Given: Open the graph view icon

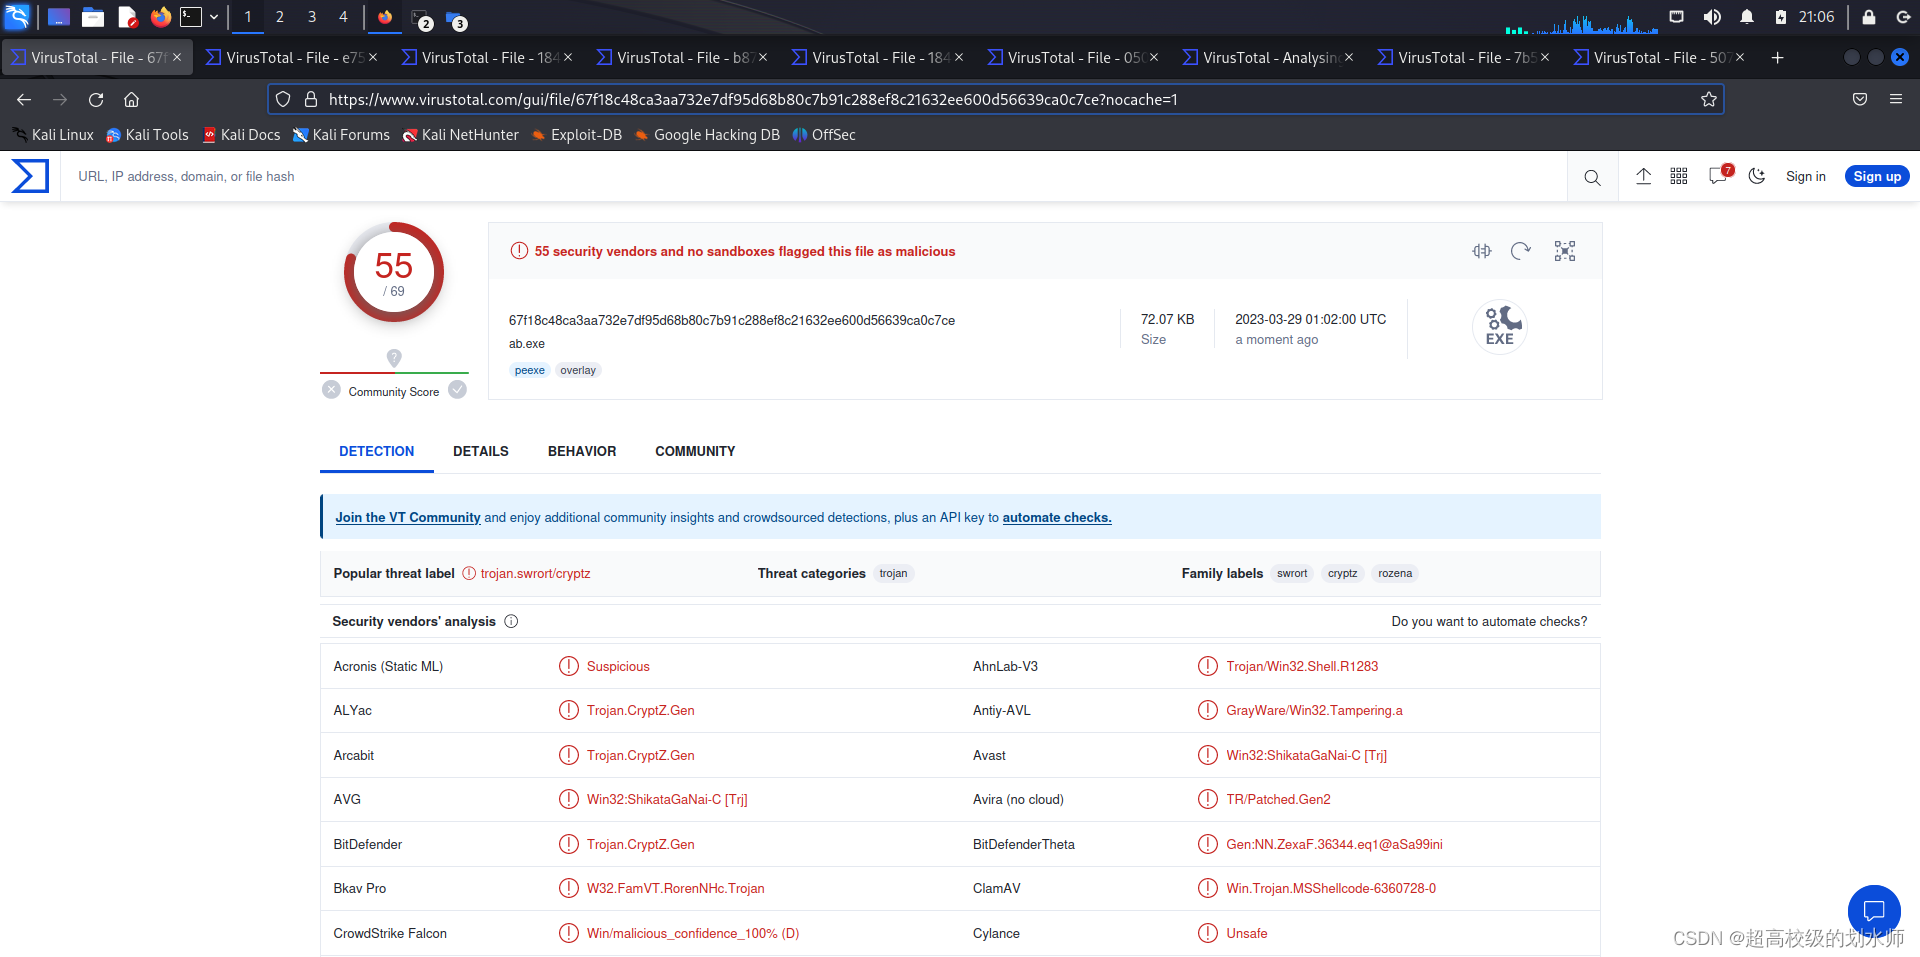Looking at the screenshot, I should [1565, 251].
